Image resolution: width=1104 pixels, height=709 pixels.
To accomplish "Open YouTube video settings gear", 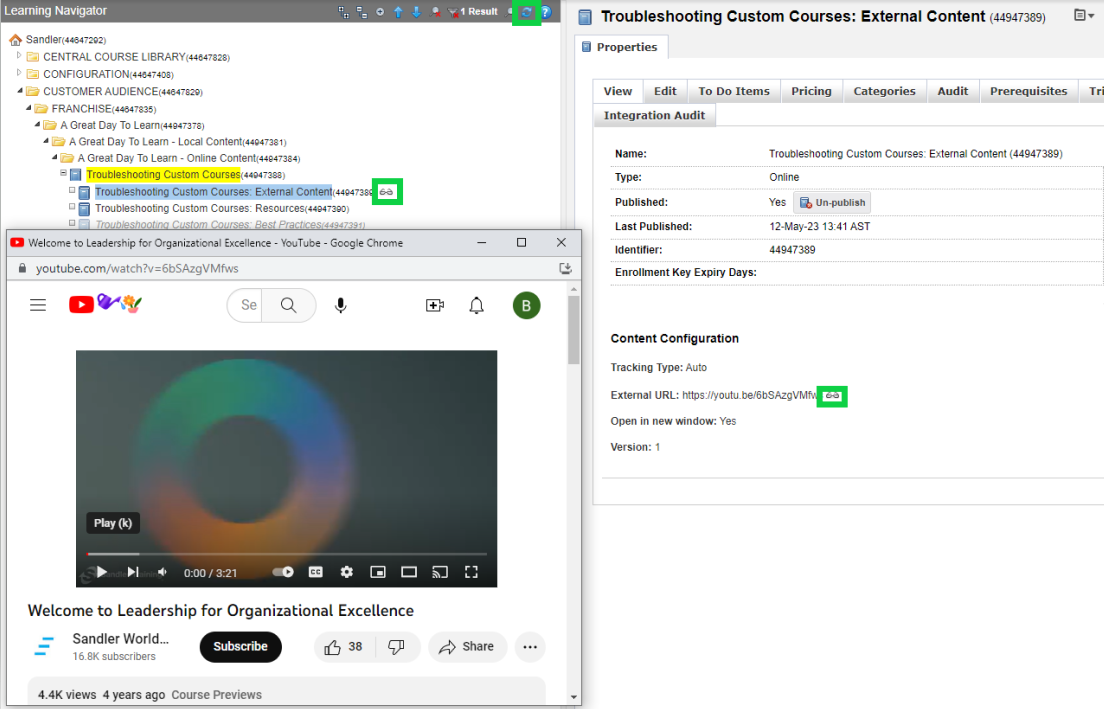I will (347, 572).
